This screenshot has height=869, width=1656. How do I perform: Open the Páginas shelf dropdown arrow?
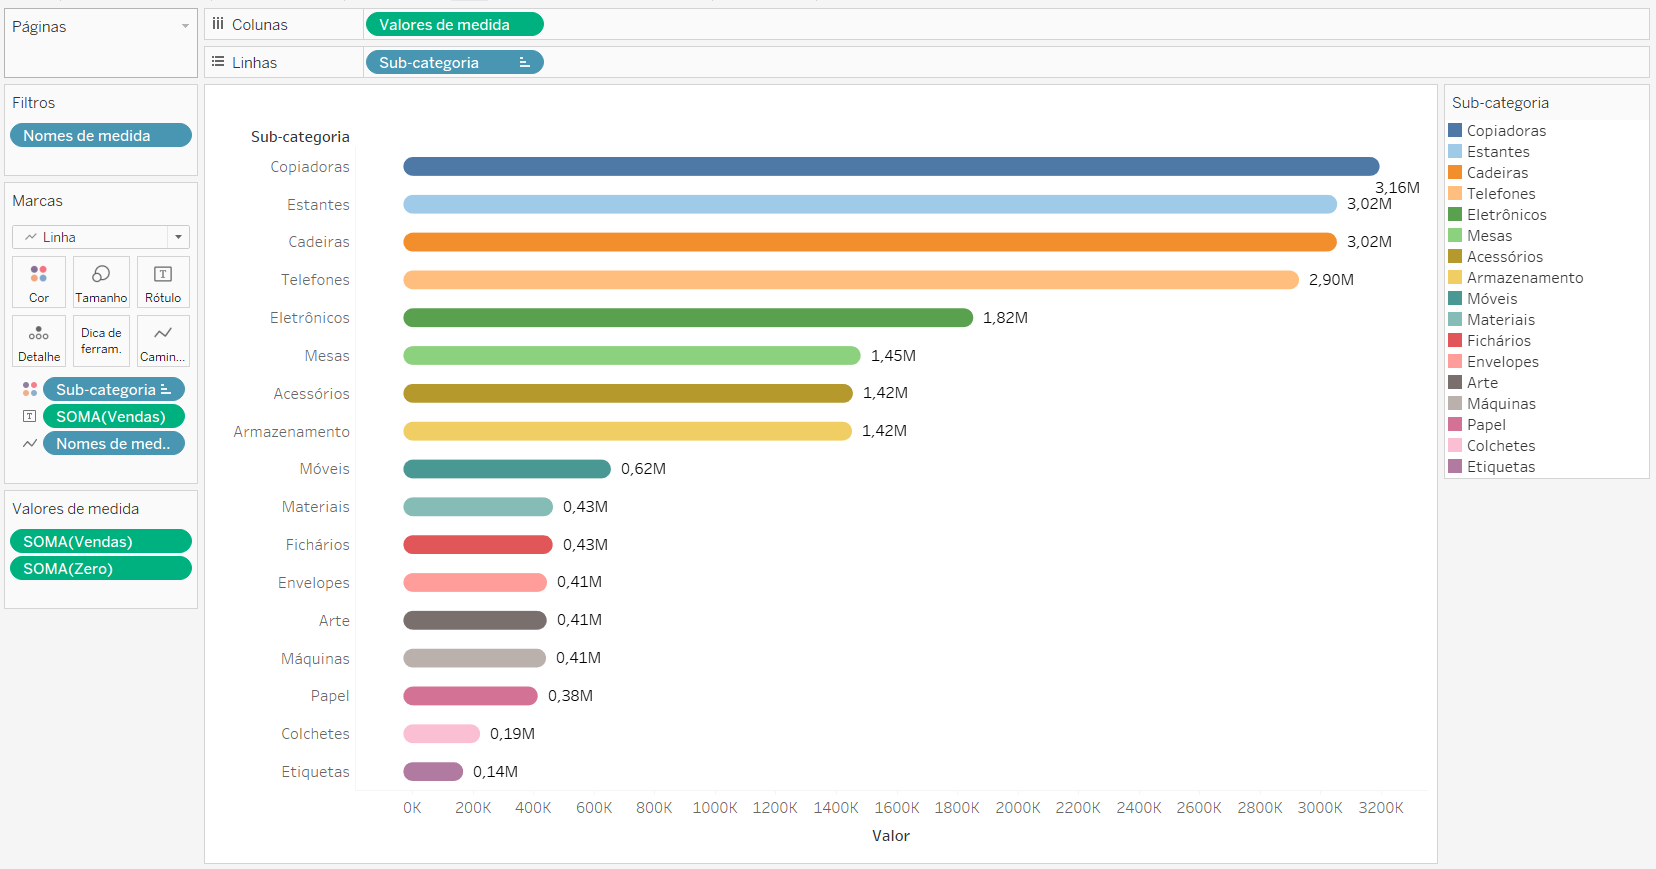click(x=185, y=26)
